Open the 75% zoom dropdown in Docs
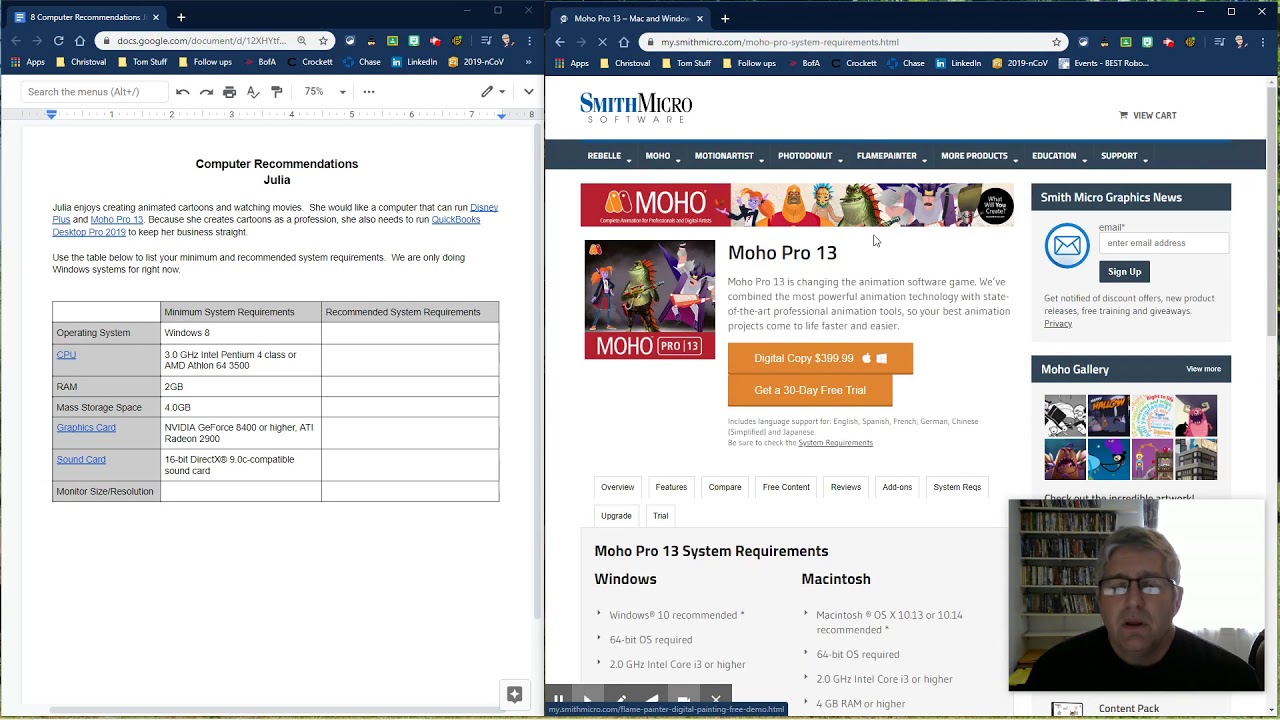Screen dimensions: 1280x720 coord(326,92)
